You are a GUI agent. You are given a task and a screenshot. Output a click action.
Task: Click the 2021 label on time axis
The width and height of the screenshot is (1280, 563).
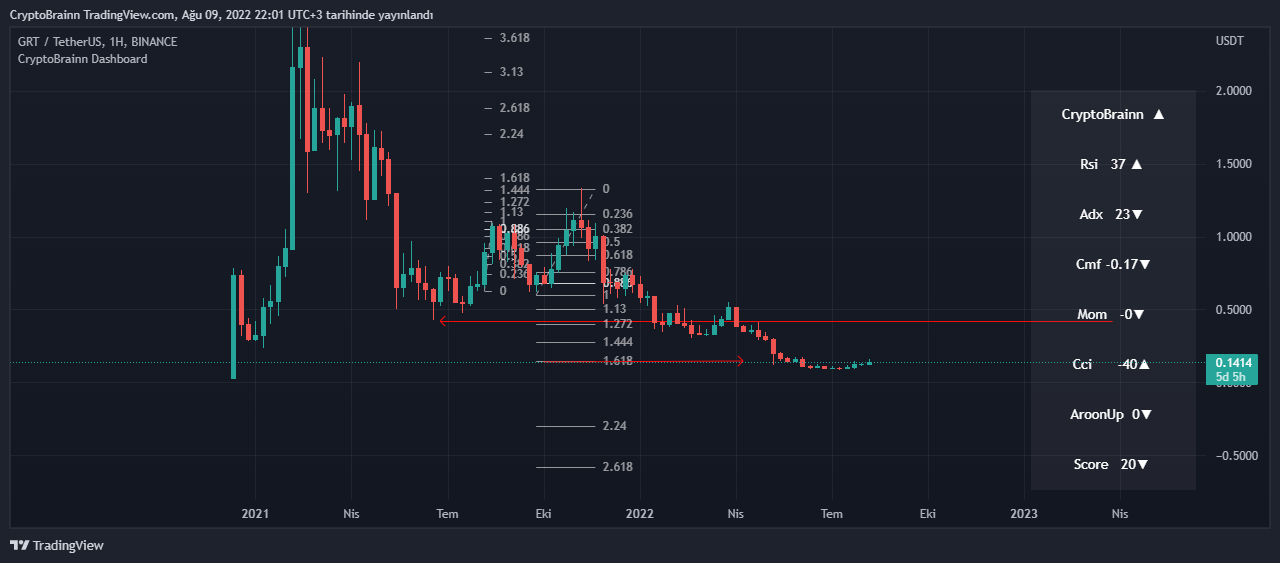click(256, 514)
